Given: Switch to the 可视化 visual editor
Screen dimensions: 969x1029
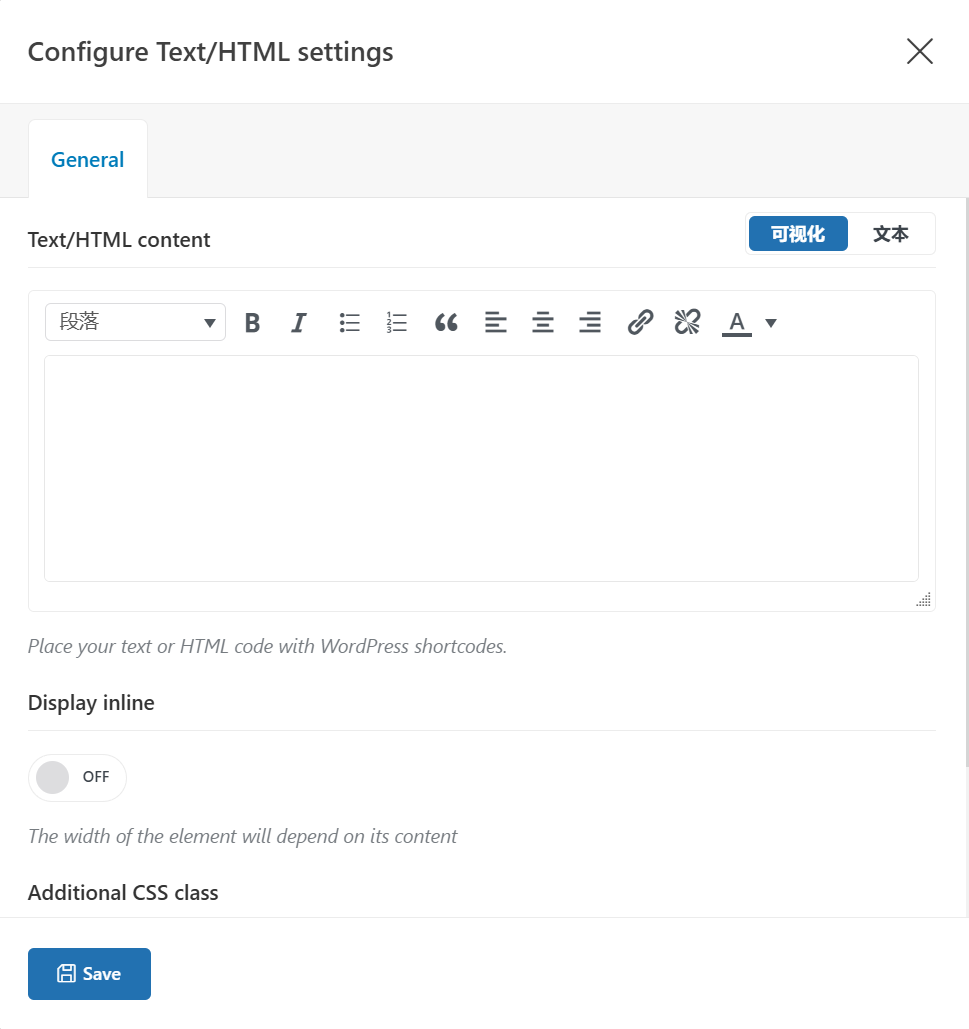Looking at the screenshot, I should coord(798,234).
